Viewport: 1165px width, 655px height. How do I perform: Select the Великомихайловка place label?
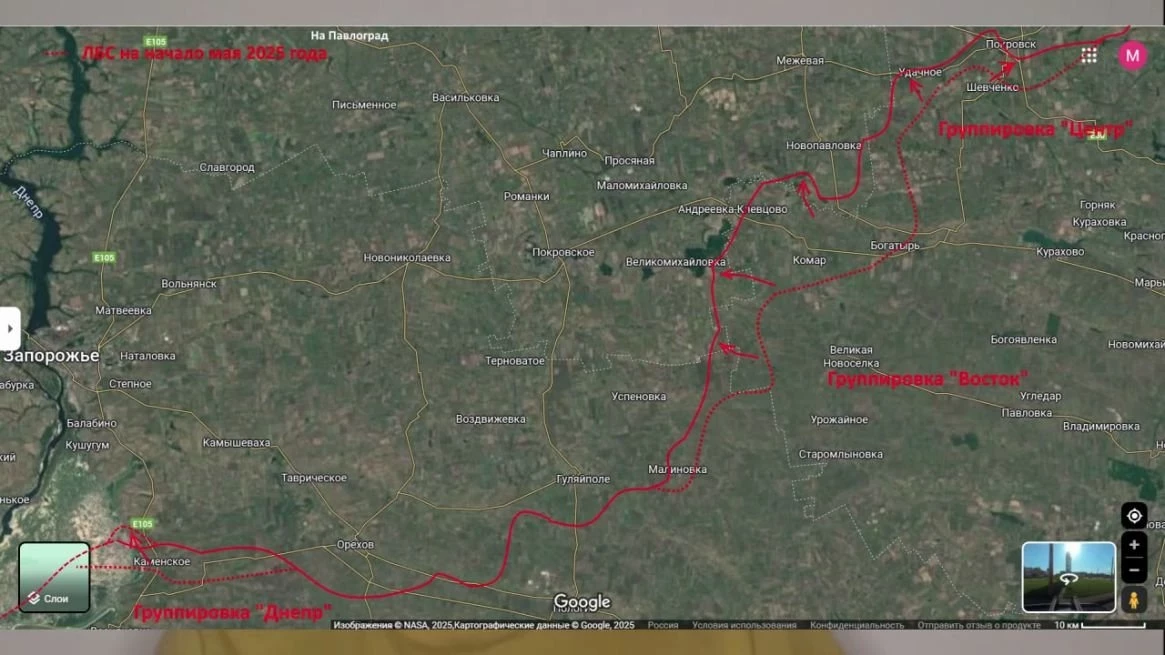[x=675, y=262]
